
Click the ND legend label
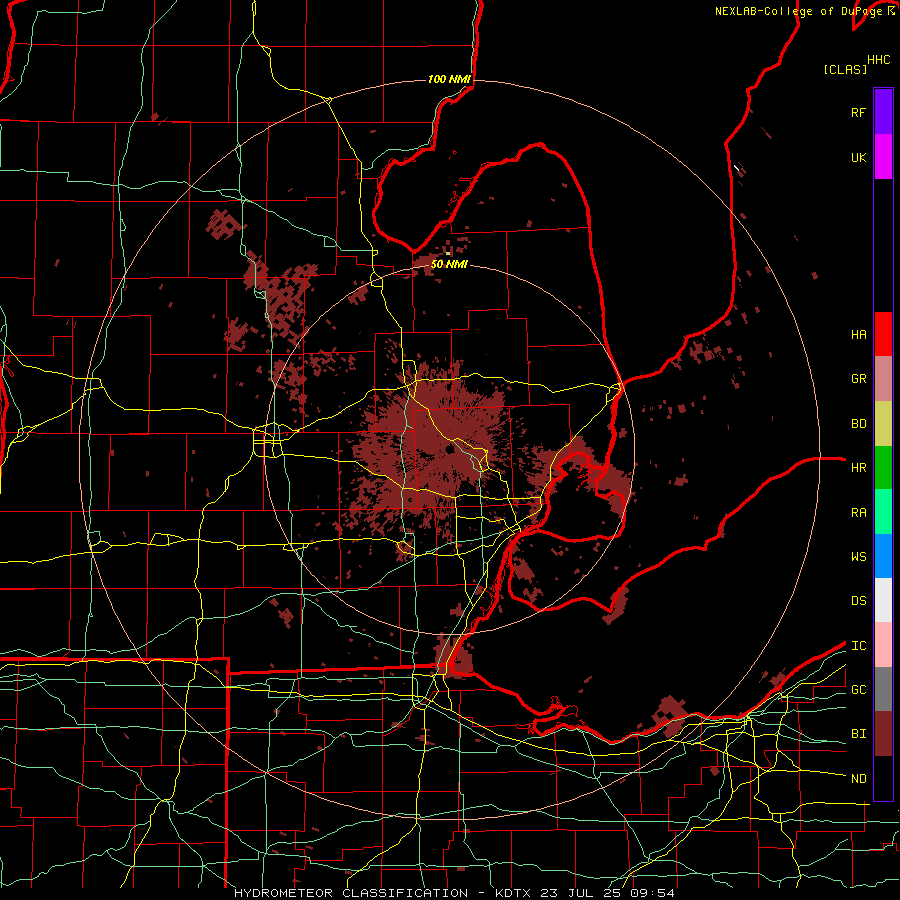click(x=859, y=779)
